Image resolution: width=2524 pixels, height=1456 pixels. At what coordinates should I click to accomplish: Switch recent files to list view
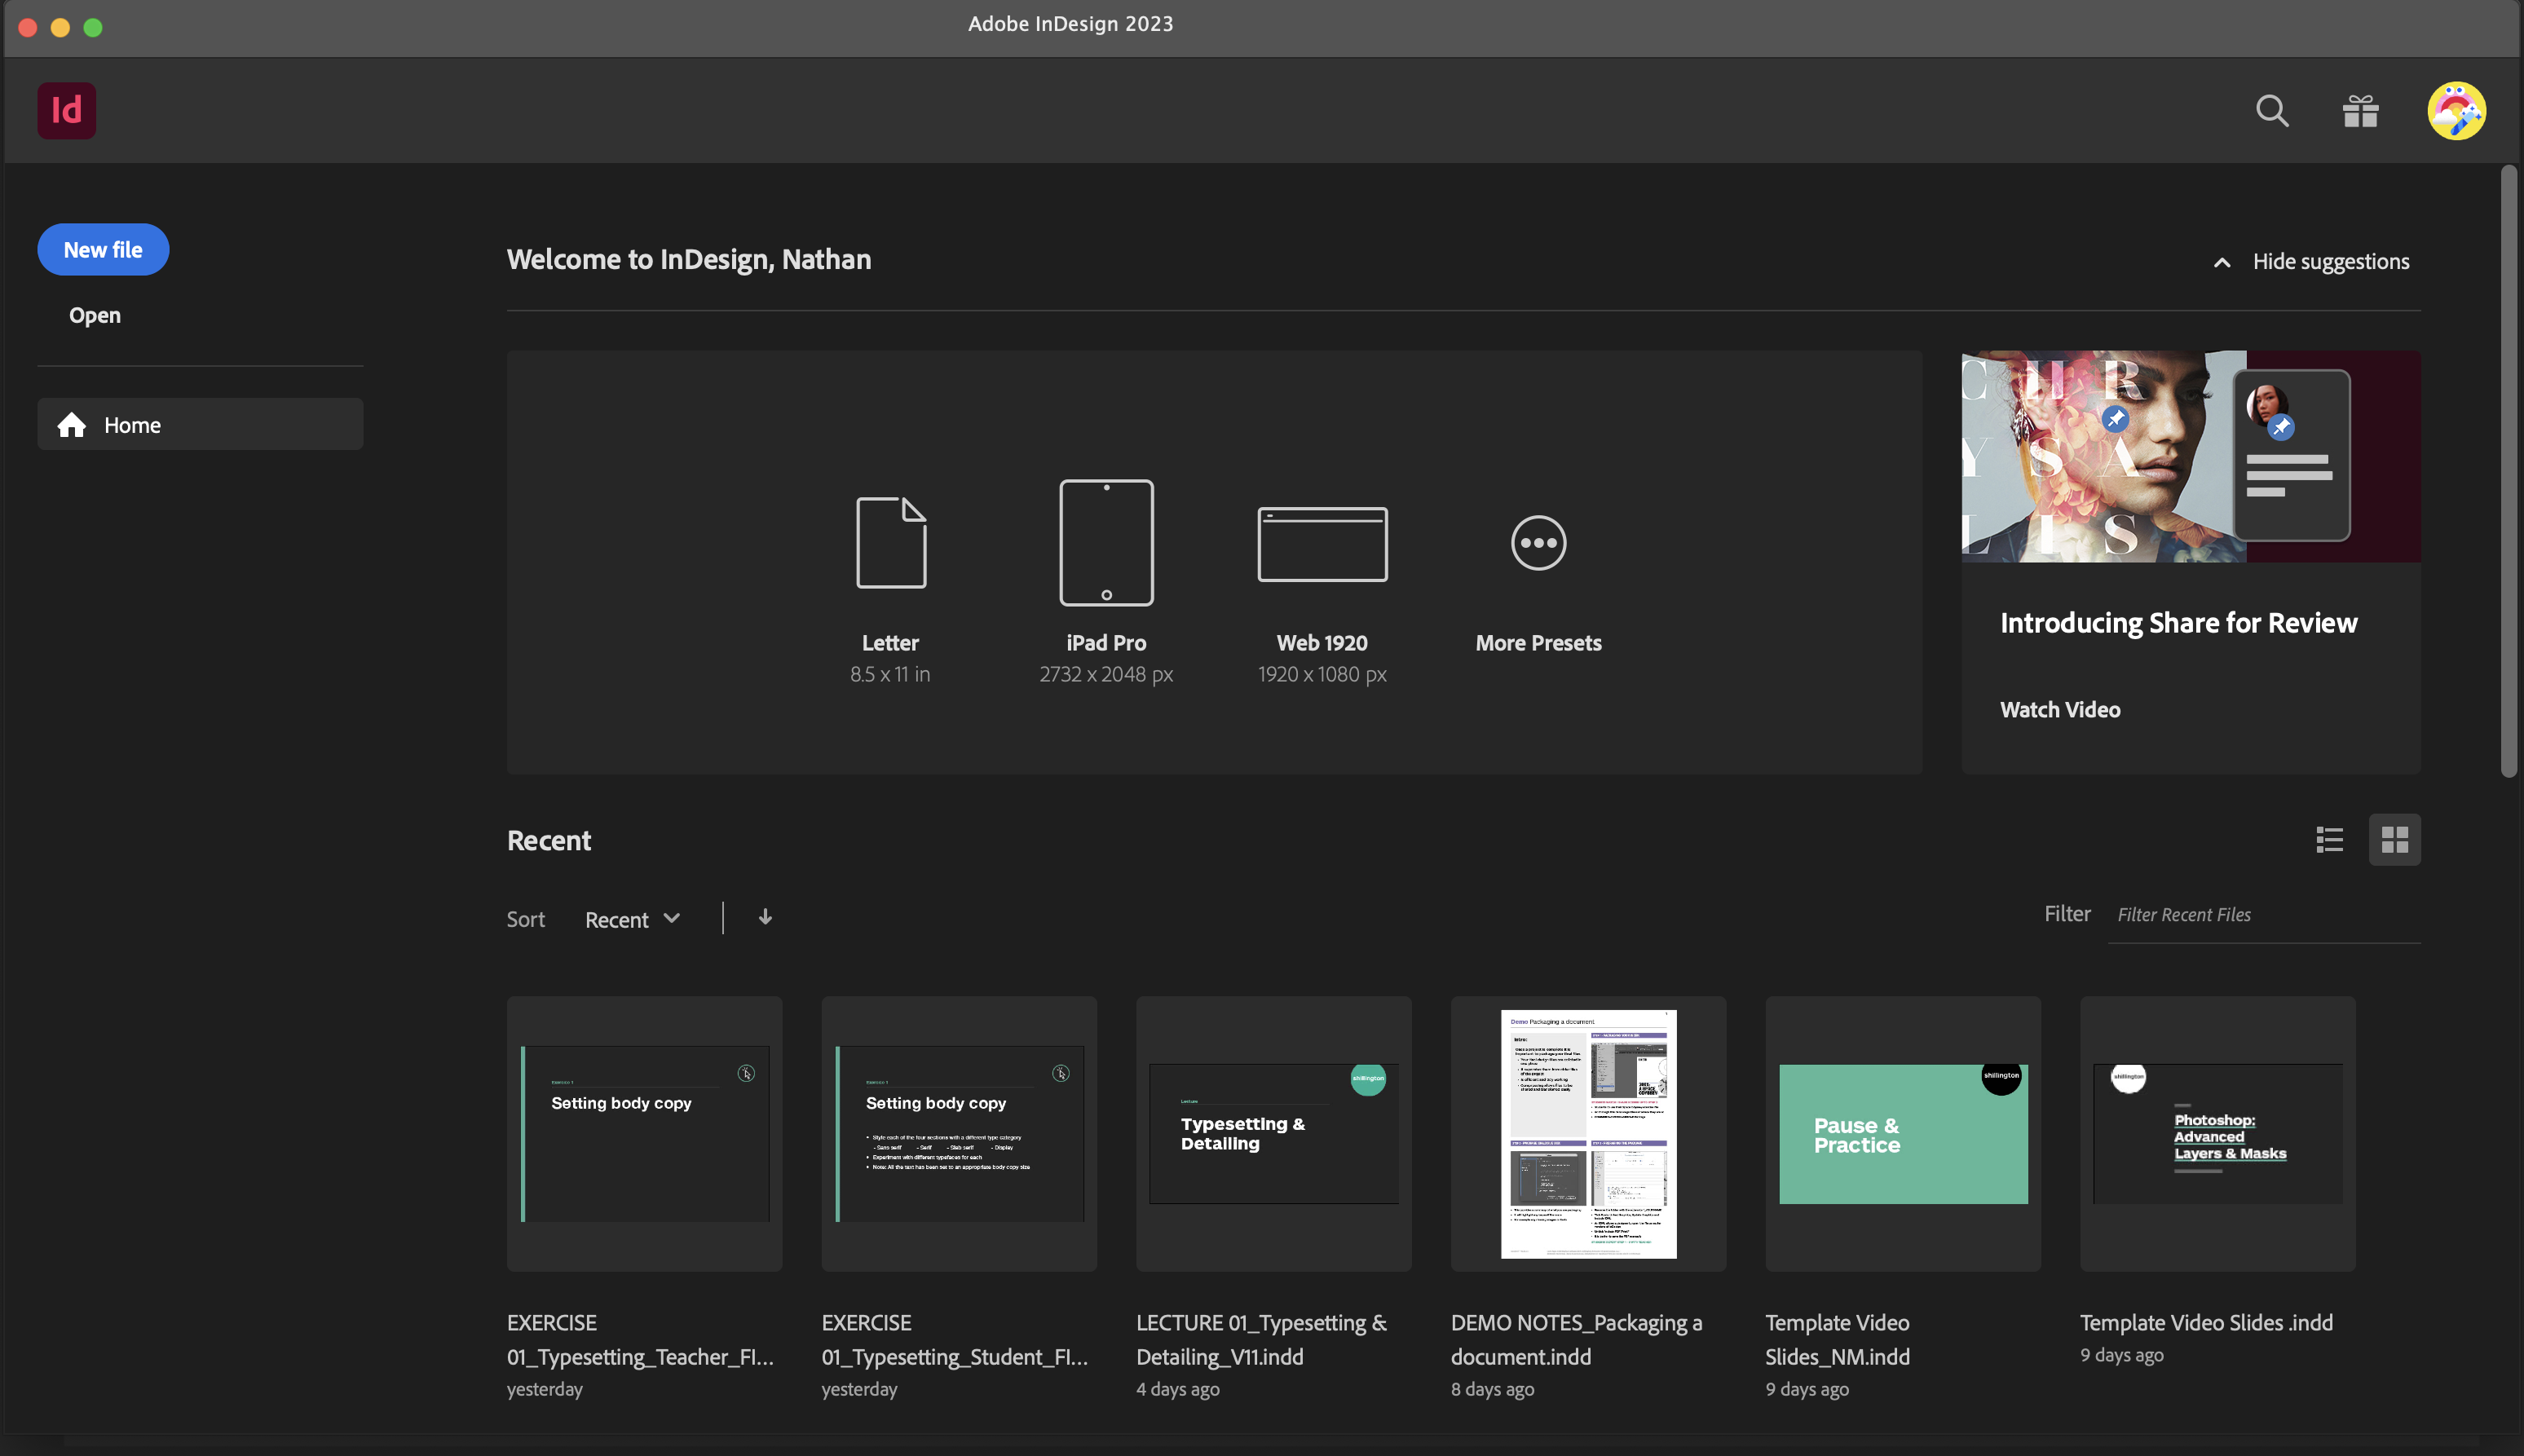(2329, 840)
